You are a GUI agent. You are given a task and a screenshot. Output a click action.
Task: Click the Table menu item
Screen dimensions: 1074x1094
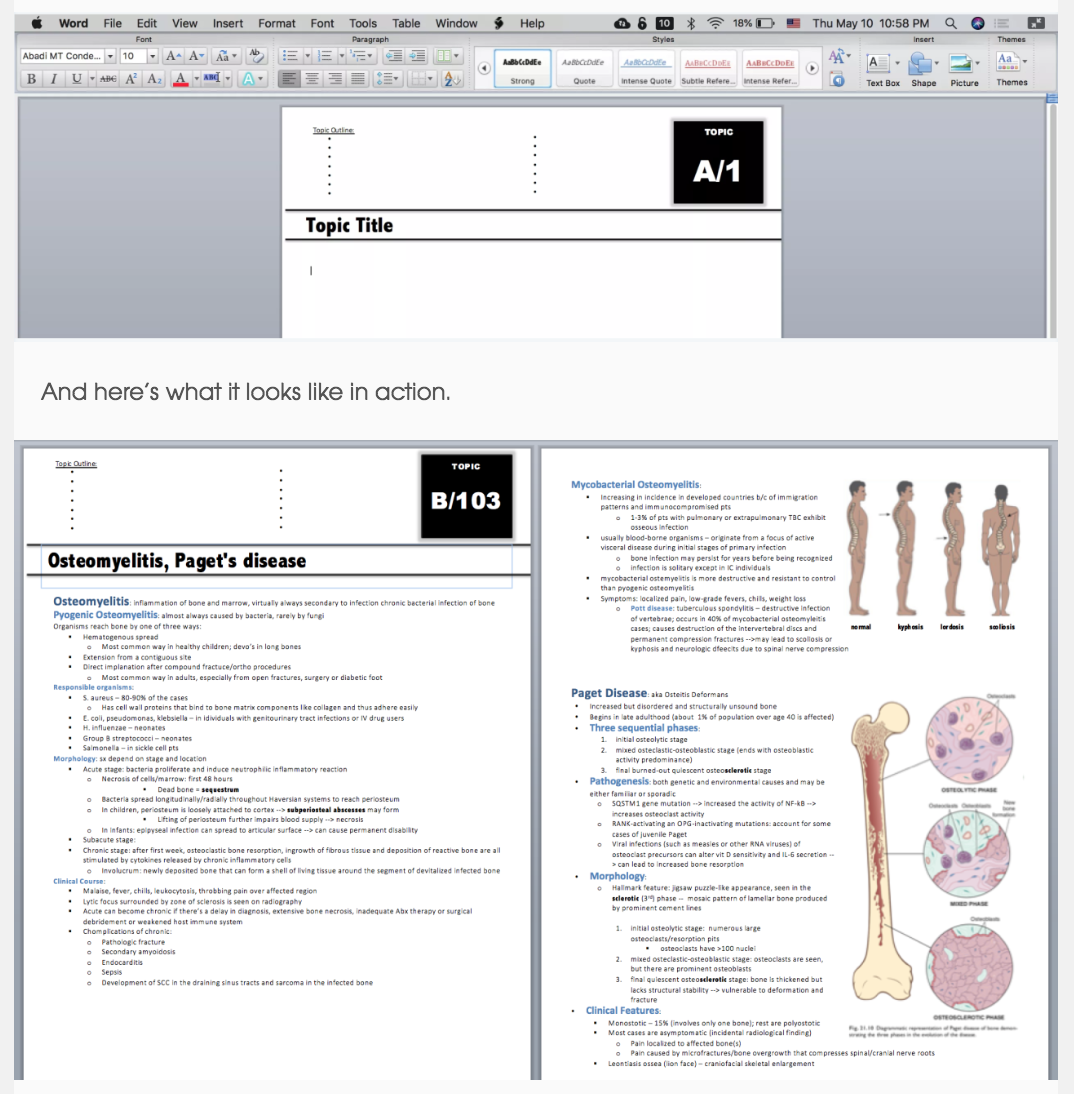(406, 23)
